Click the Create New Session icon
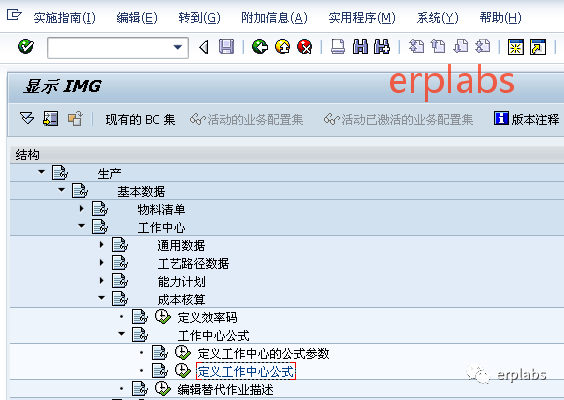The height and width of the screenshot is (400, 564). click(515, 47)
